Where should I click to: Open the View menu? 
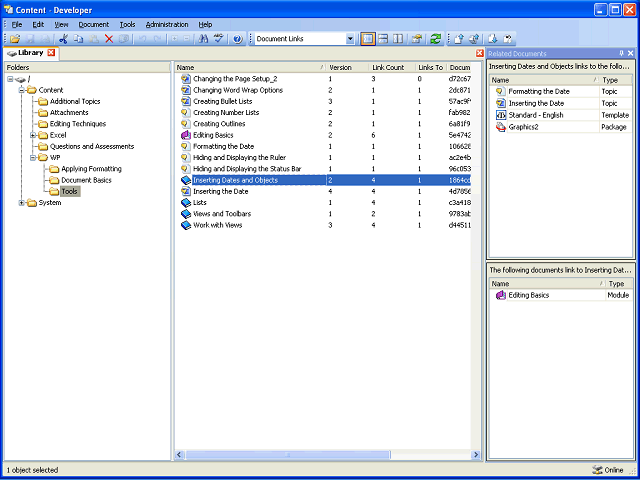point(61,24)
